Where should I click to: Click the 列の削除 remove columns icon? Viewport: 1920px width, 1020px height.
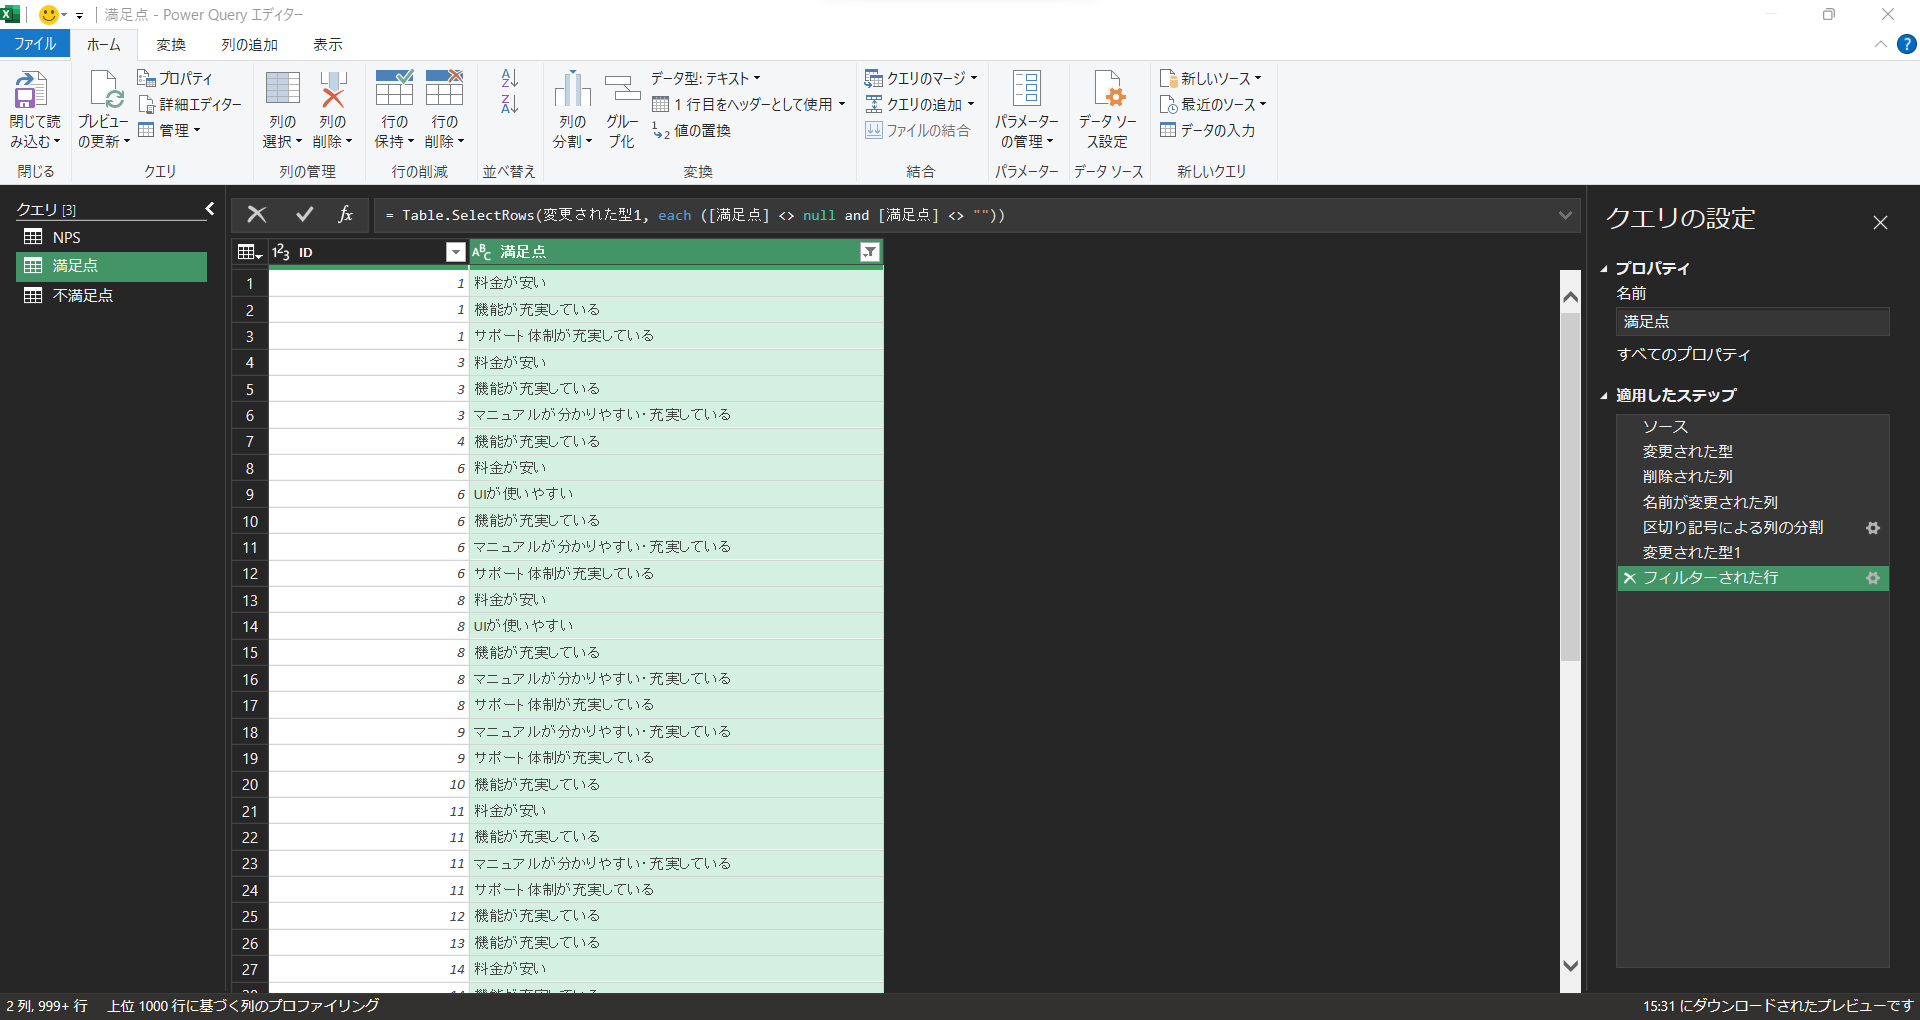coord(333,88)
